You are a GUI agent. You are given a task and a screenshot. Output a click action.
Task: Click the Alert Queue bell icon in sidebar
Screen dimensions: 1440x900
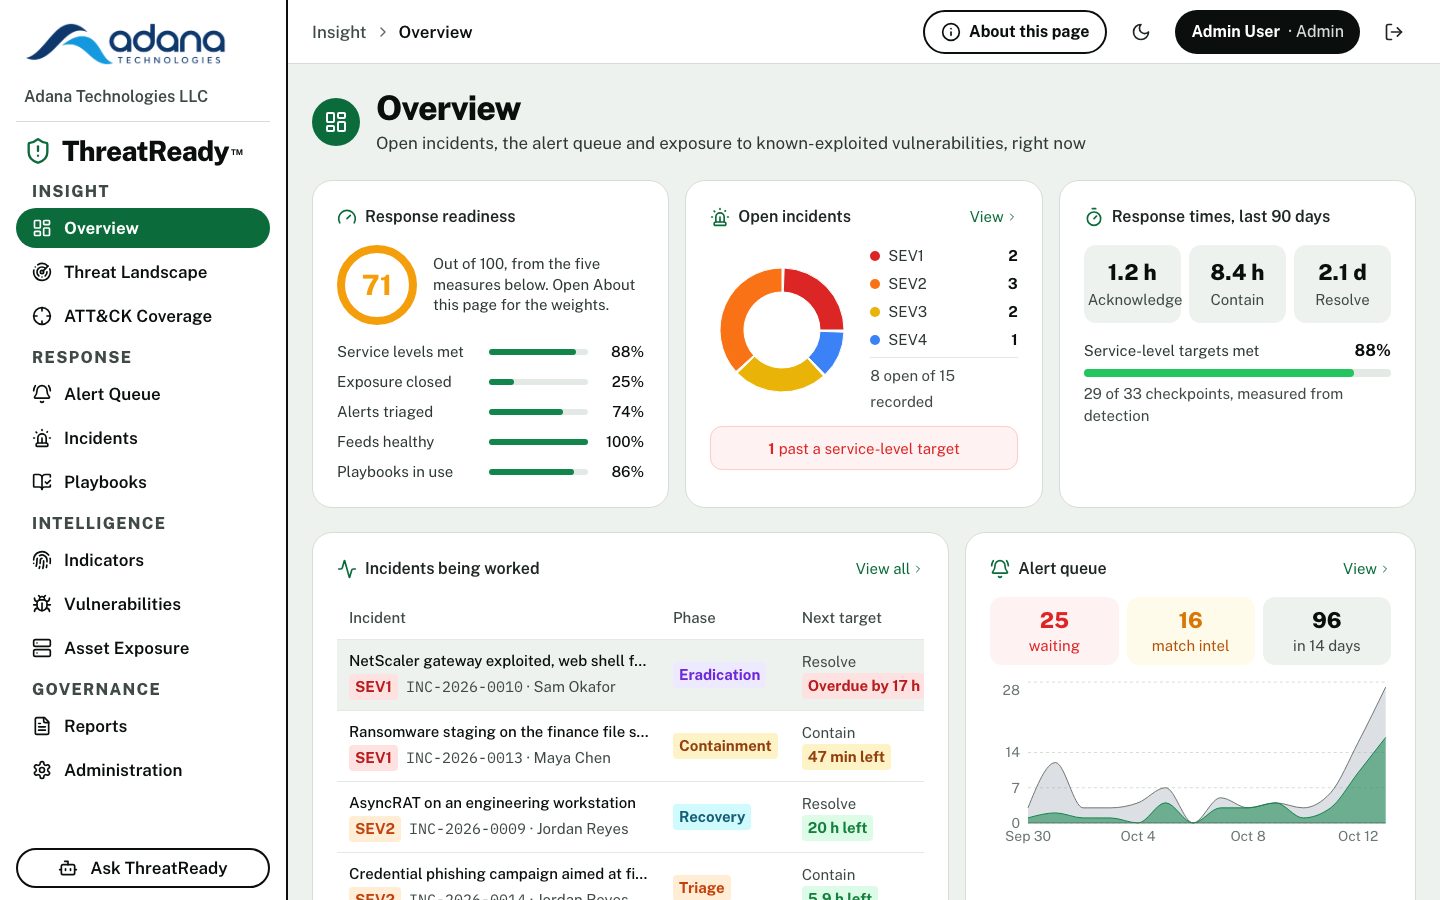[x=42, y=394]
